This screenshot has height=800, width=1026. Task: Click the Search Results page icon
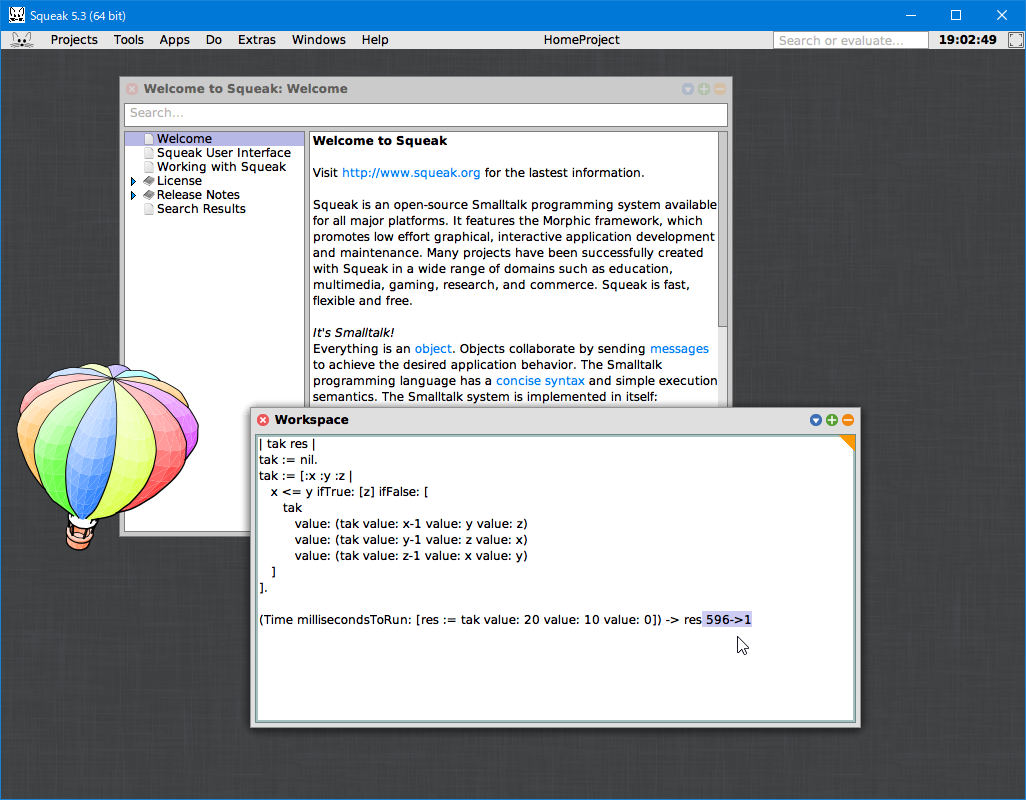149,209
